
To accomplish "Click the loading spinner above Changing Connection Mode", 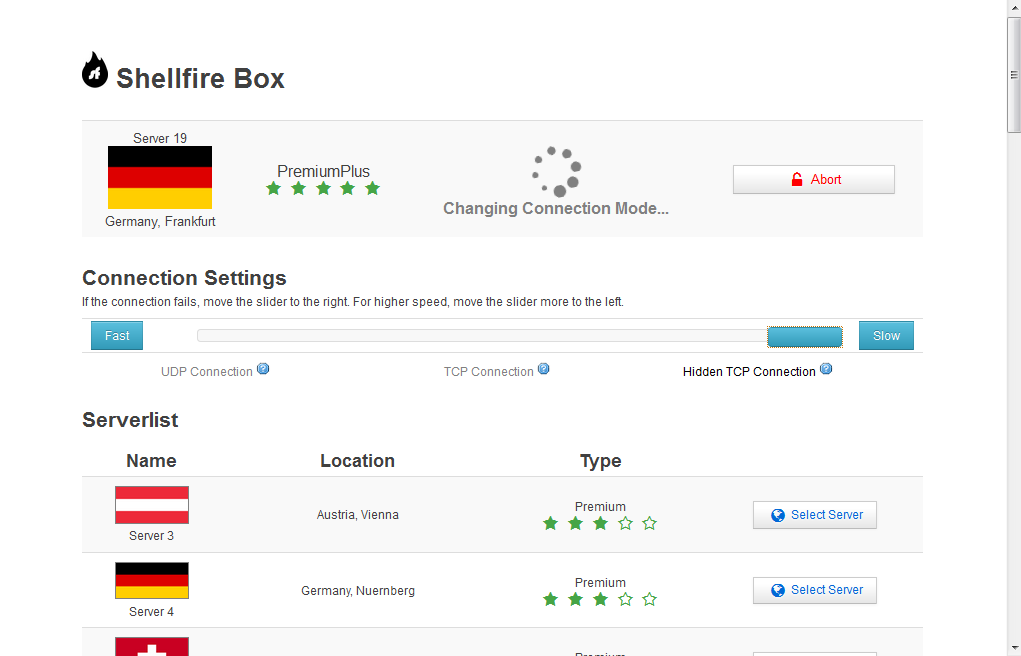I will [557, 171].
